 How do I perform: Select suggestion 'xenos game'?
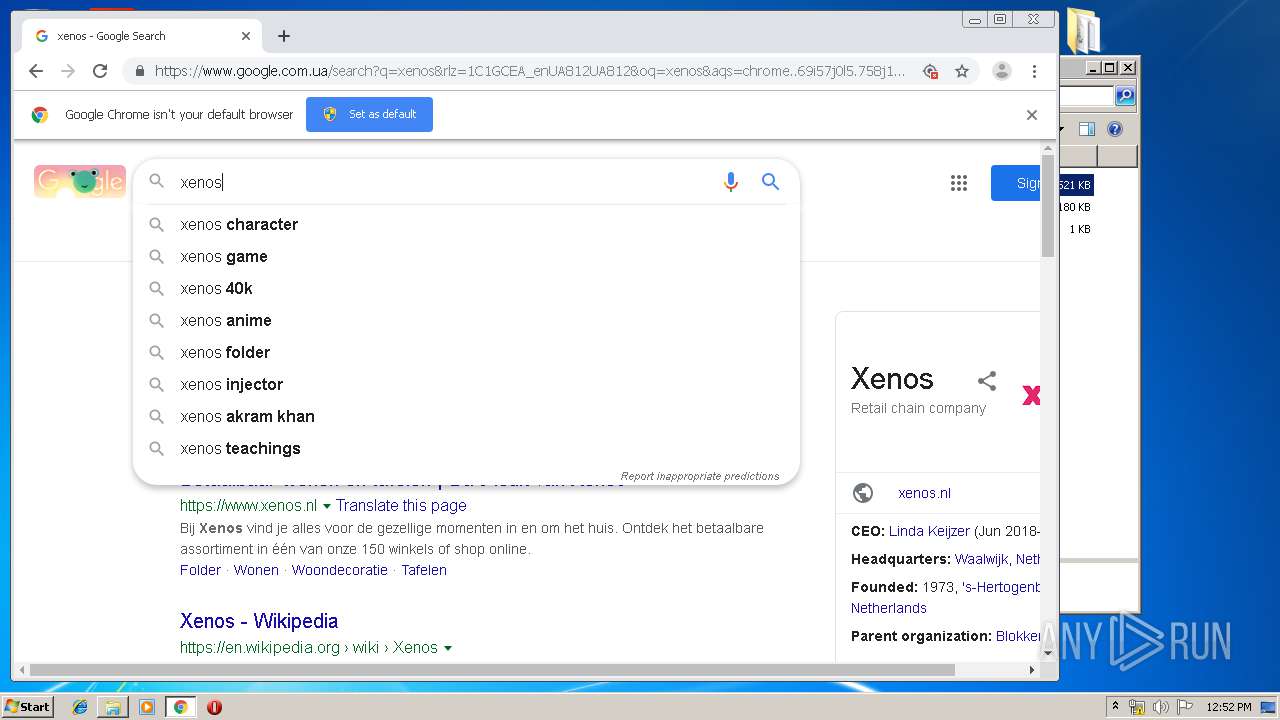[466, 256]
